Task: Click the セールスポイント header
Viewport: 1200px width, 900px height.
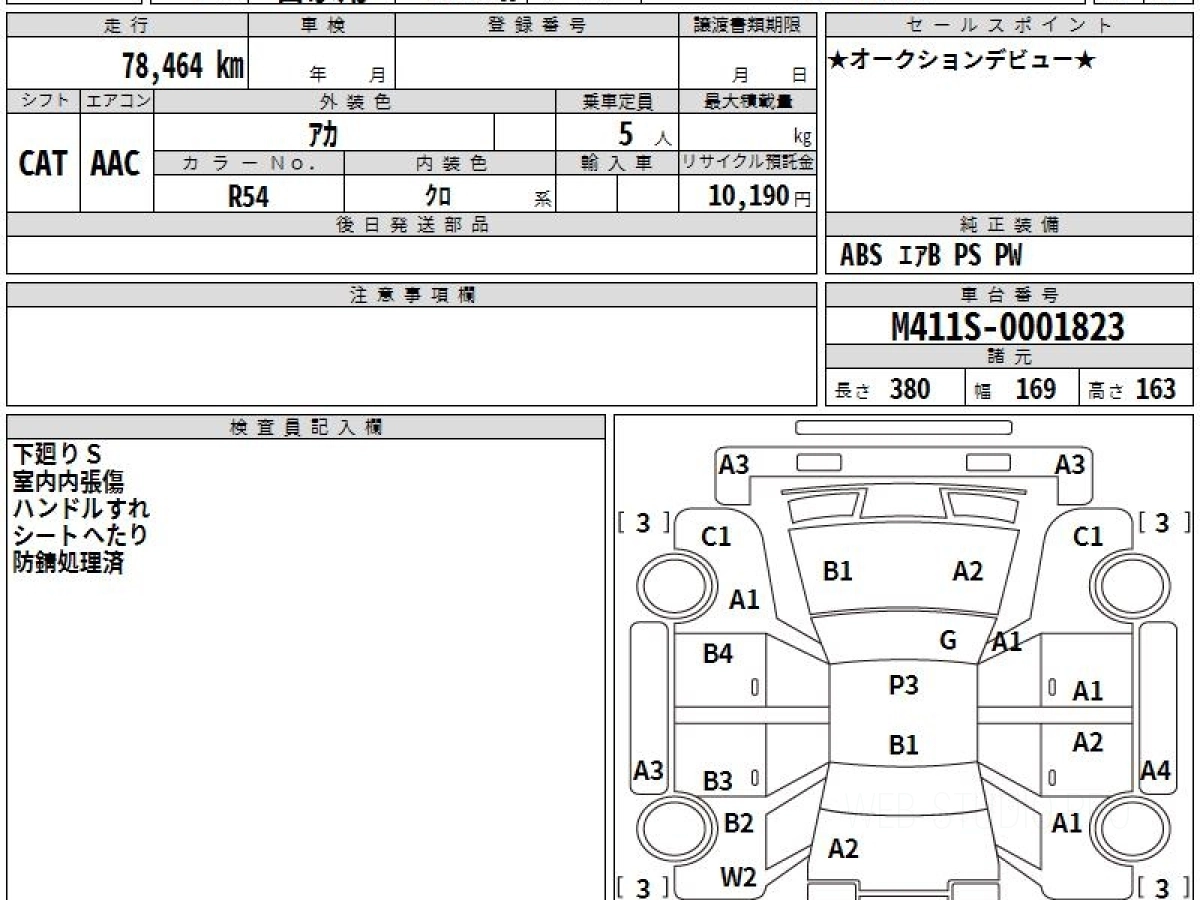Action: click(1009, 26)
